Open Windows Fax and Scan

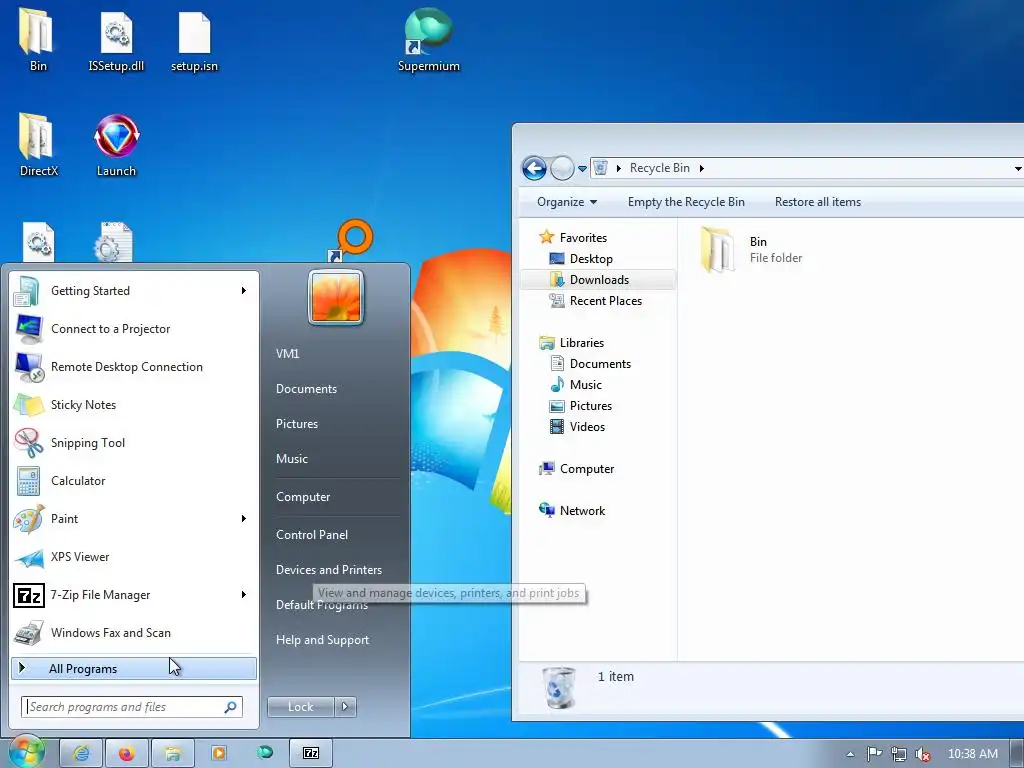110,632
